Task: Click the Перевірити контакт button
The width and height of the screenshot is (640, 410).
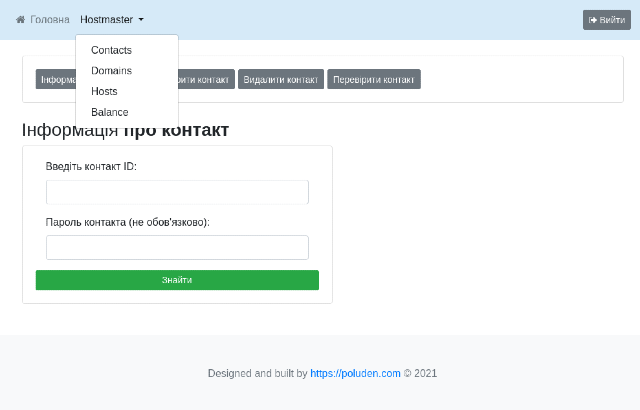Action: 373,80
